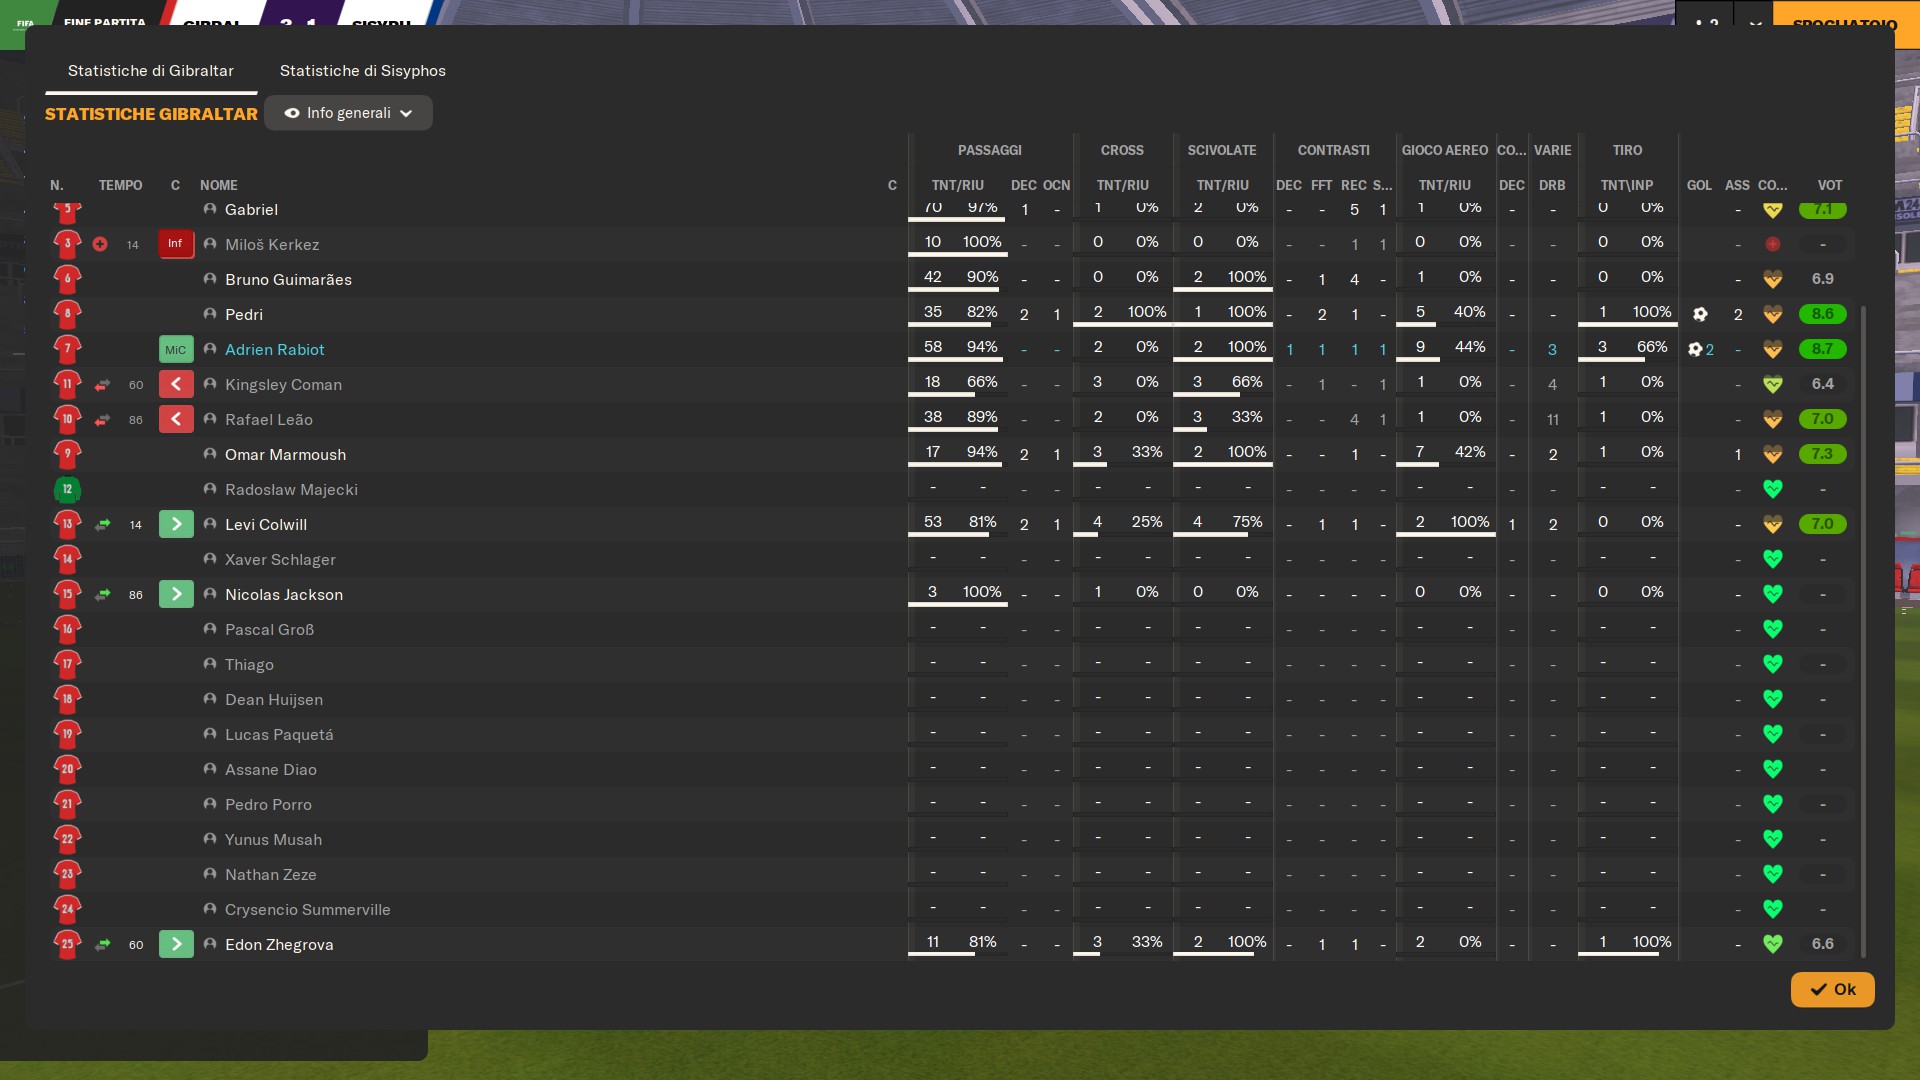This screenshot has width=1920, height=1080.
Task: Click substituted-on arrow badge for Nicolas Jackson
Action: pyautogui.click(x=176, y=594)
